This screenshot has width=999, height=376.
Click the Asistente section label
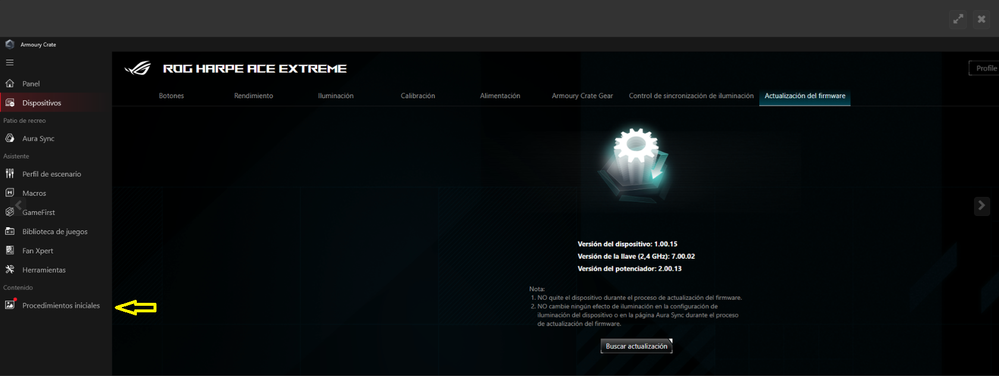(x=16, y=156)
